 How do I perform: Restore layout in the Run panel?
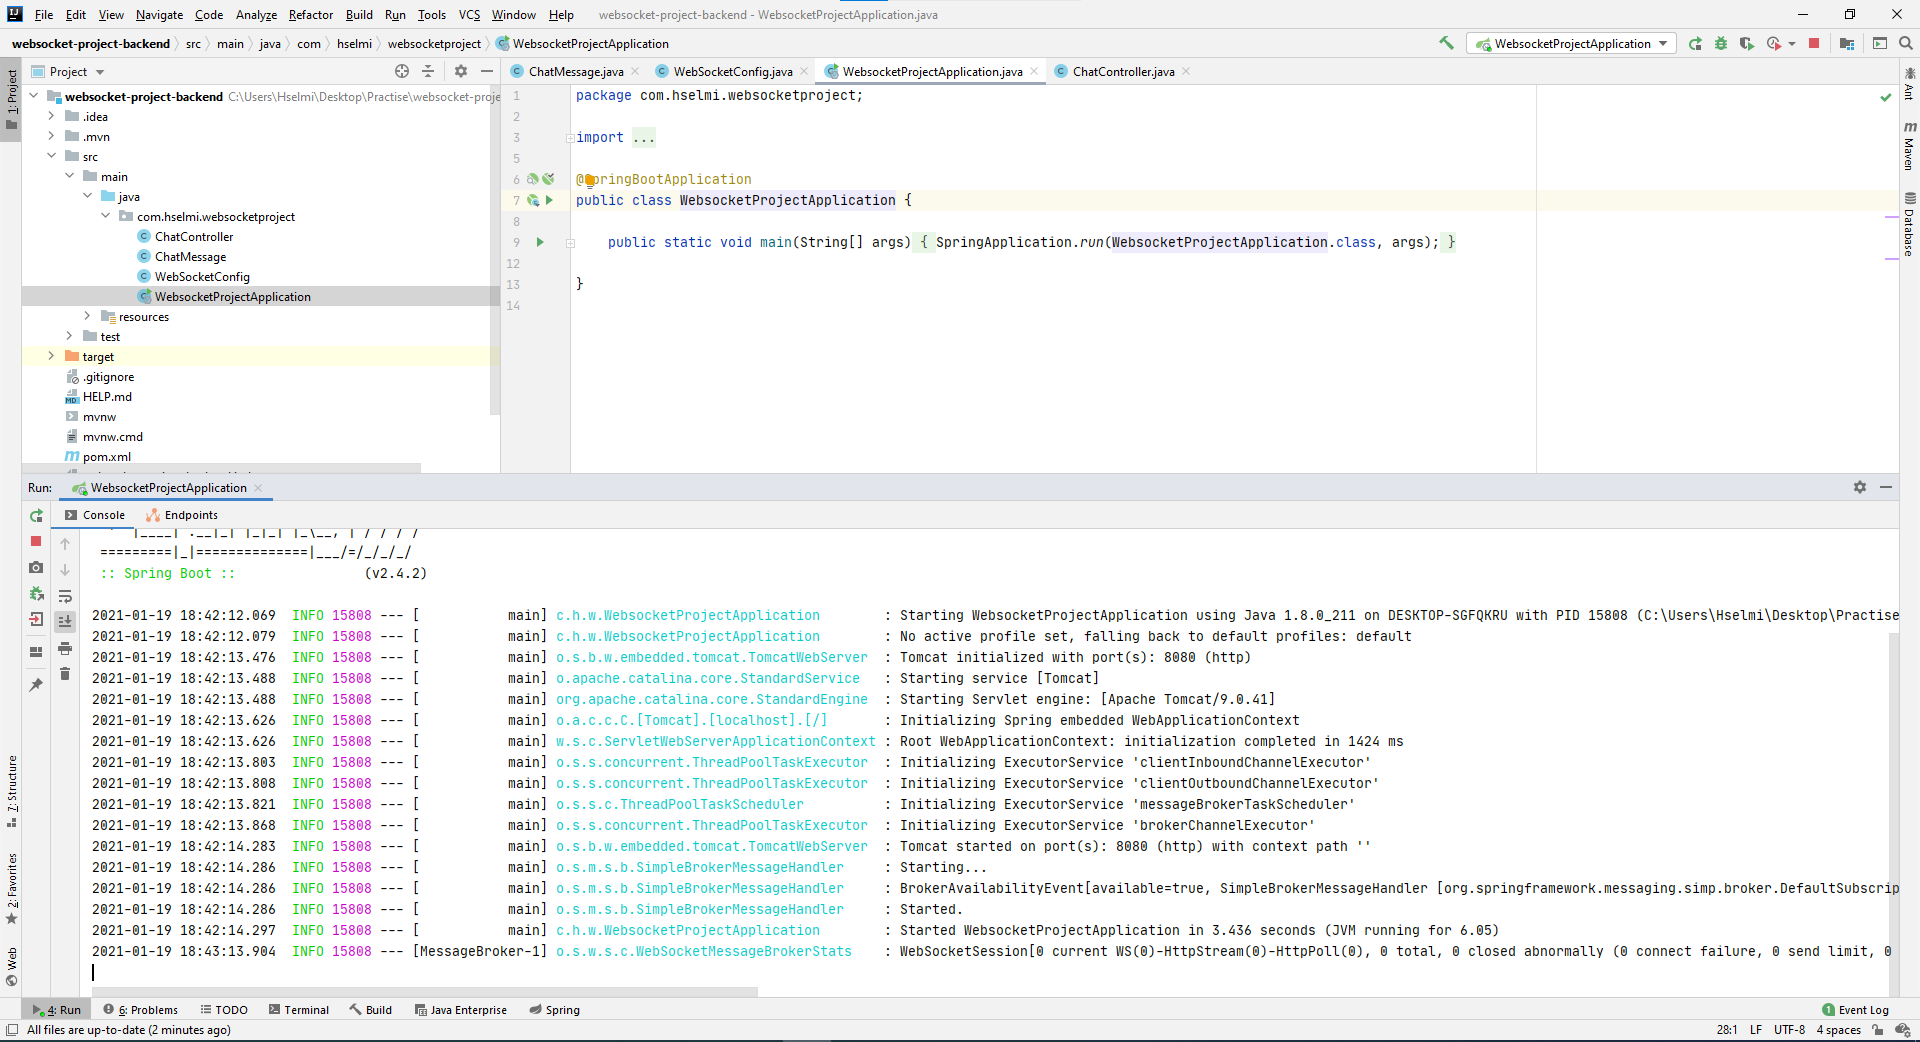(x=36, y=652)
